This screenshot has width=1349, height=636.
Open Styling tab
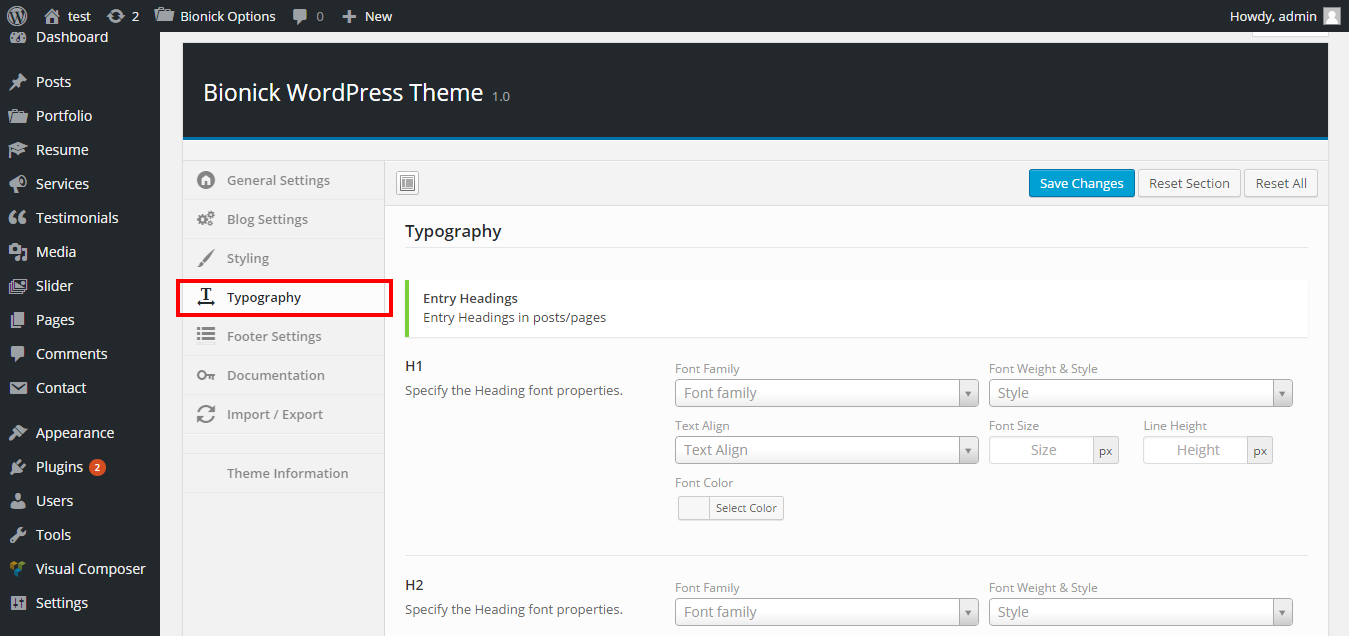coord(283,258)
